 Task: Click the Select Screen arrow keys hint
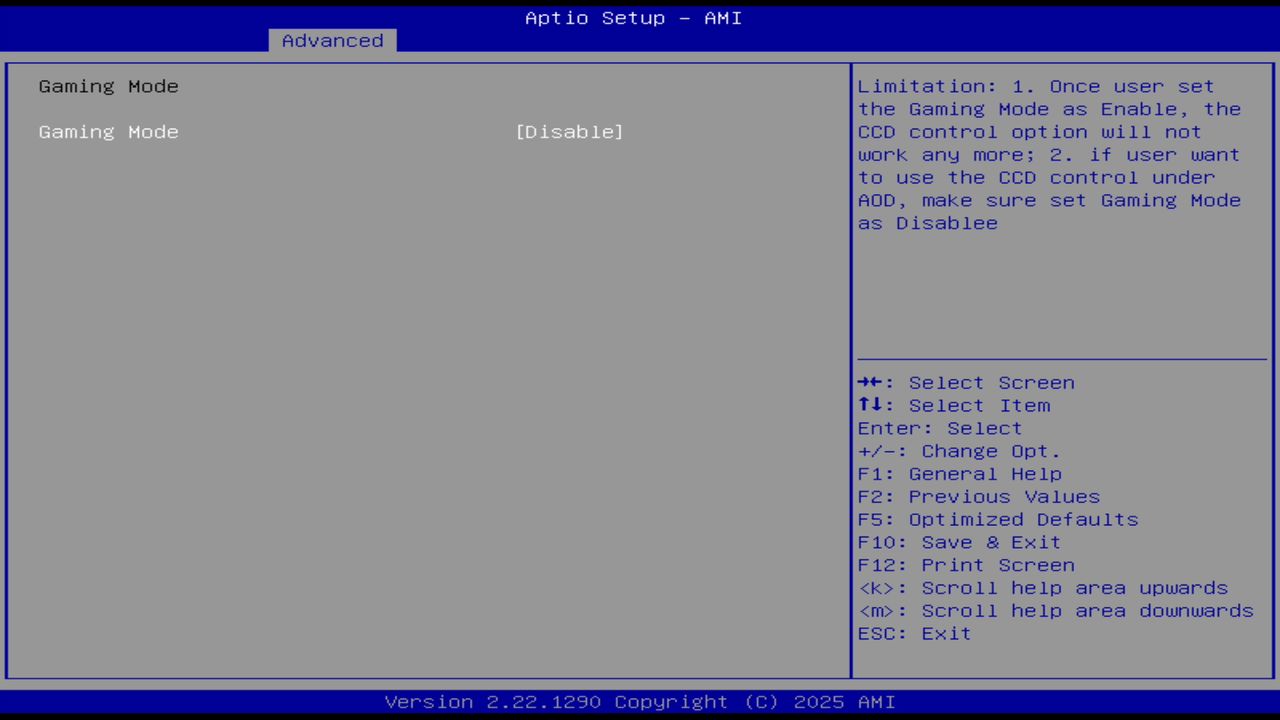[x=966, y=383]
